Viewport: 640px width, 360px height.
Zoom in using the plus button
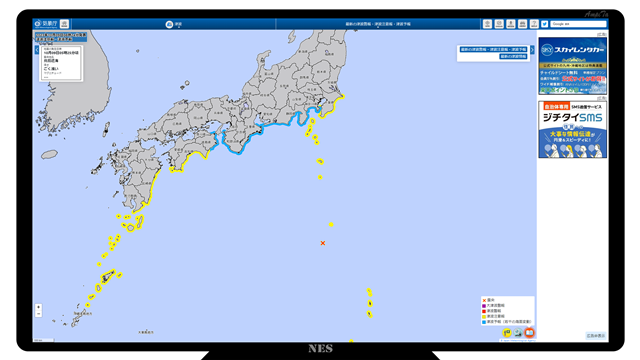[x=38, y=307]
